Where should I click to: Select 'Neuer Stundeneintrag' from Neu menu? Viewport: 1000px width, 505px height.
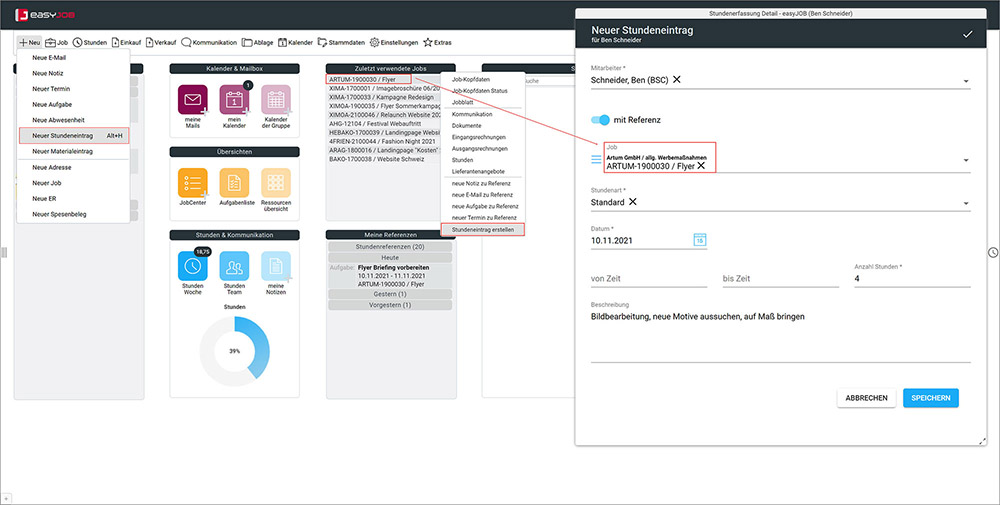tap(74, 136)
